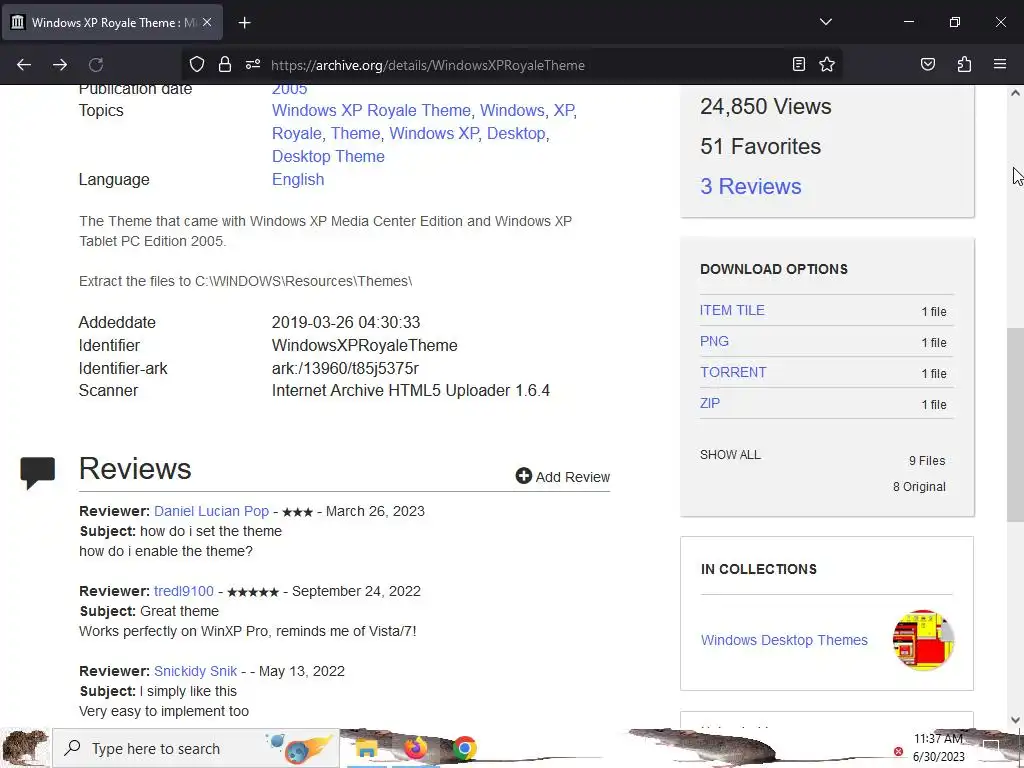The image size is (1024, 768).
Task: Click the Reviews speech bubble icon
Action: [x=38, y=473]
